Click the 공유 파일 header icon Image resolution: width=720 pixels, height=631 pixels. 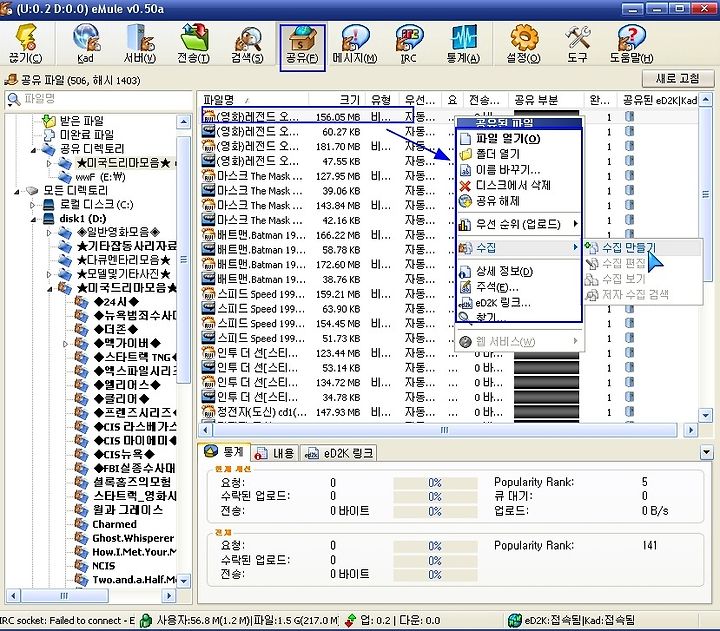coord(11,80)
